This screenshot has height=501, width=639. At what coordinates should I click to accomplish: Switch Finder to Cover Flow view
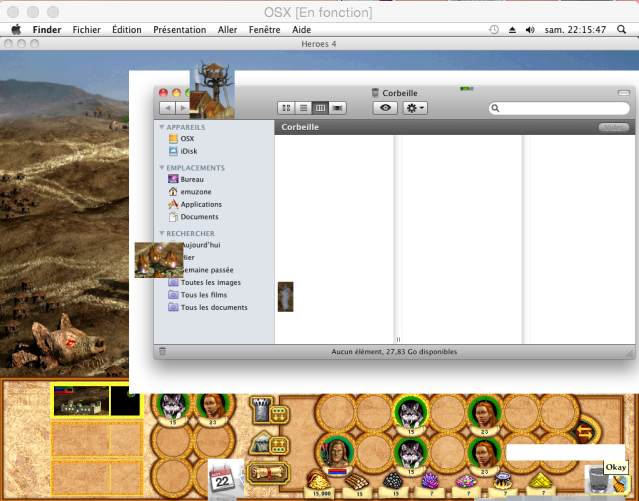(x=337, y=108)
